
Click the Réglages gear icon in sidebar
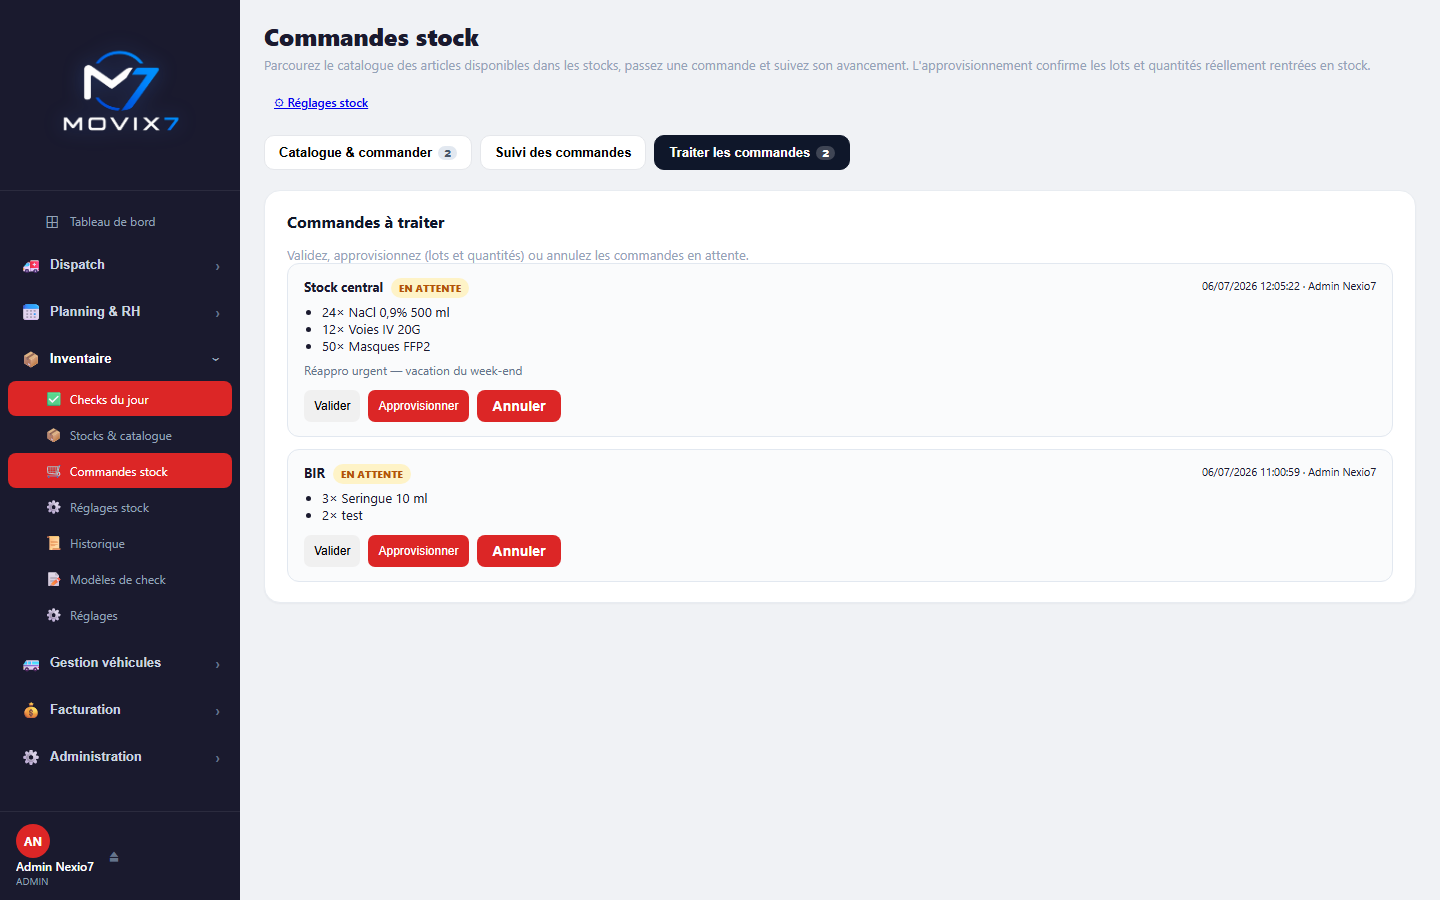coord(54,615)
